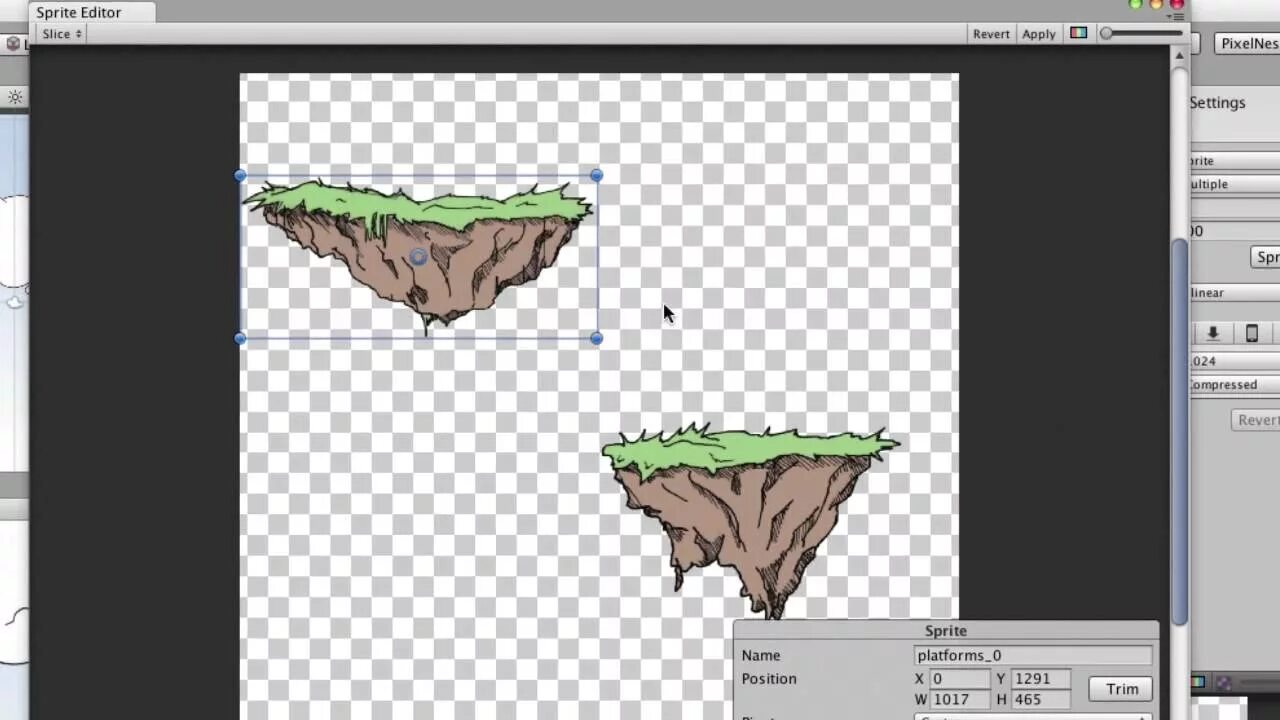Screen dimensions: 1280x720
Task: Open the Filter Mode dropdown showing linear
Action: 1235,293
